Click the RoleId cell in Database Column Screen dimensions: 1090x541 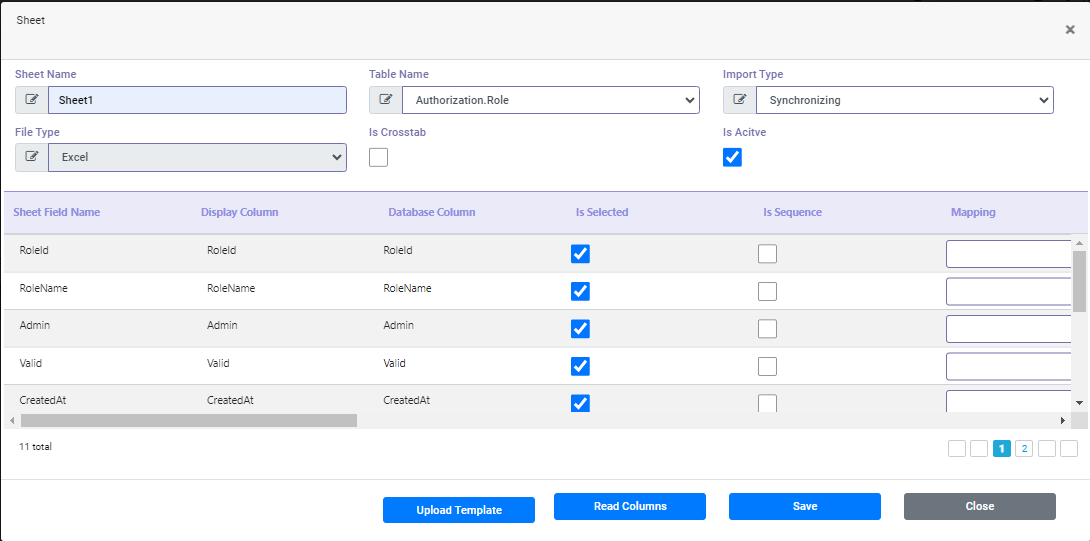pyautogui.click(x=398, y=250)
